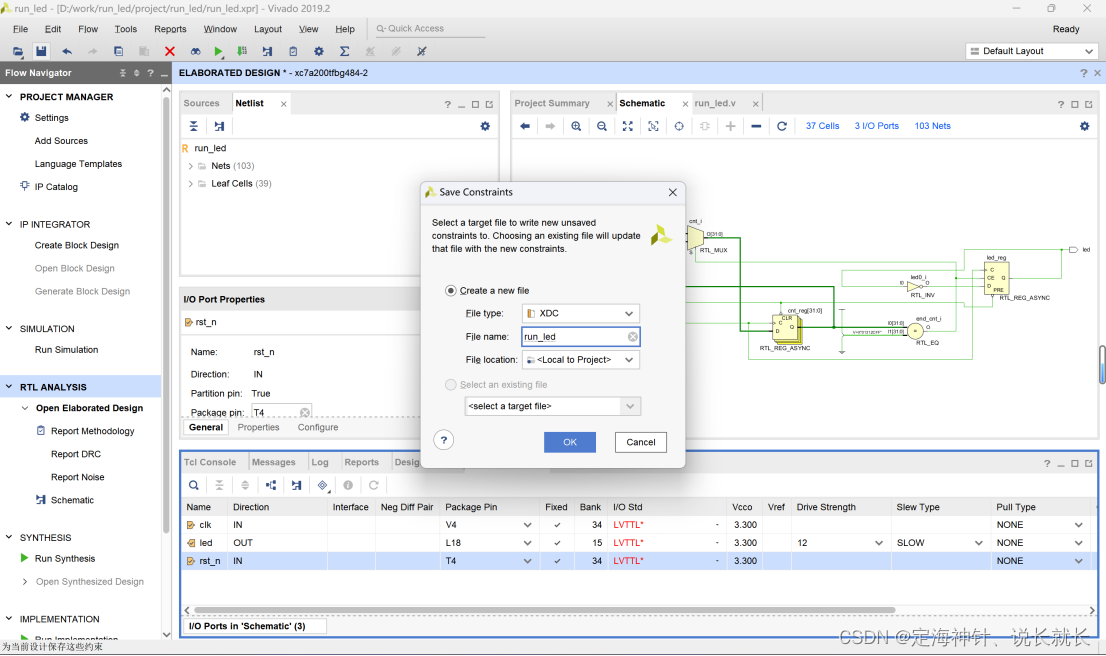Open Settings via the main toolbar gear

tap(319, 51)
